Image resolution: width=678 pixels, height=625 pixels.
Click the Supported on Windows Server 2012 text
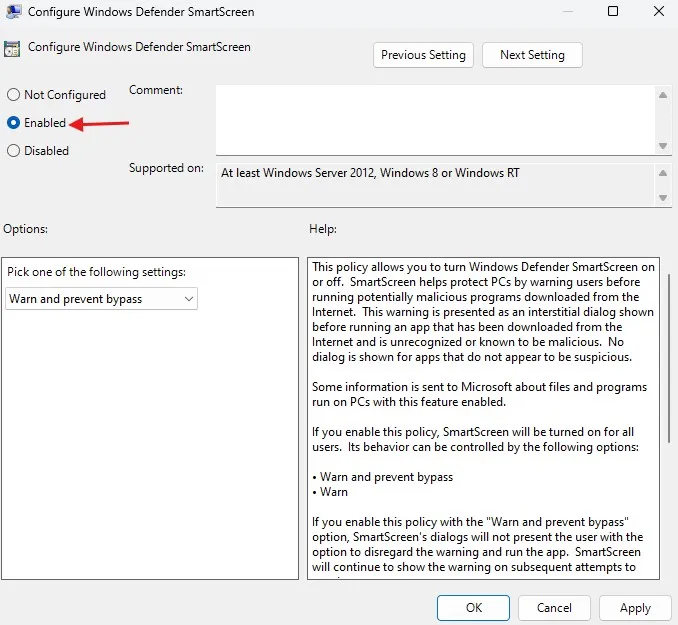pyautogui.click(x=370, y=173)
